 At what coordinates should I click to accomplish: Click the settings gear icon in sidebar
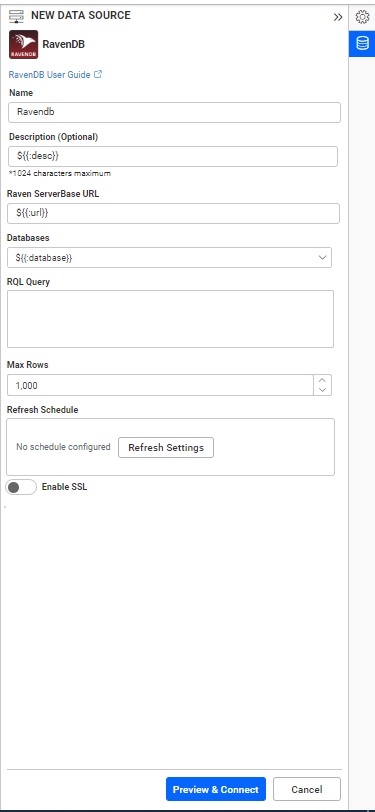[x=362, y=17]
